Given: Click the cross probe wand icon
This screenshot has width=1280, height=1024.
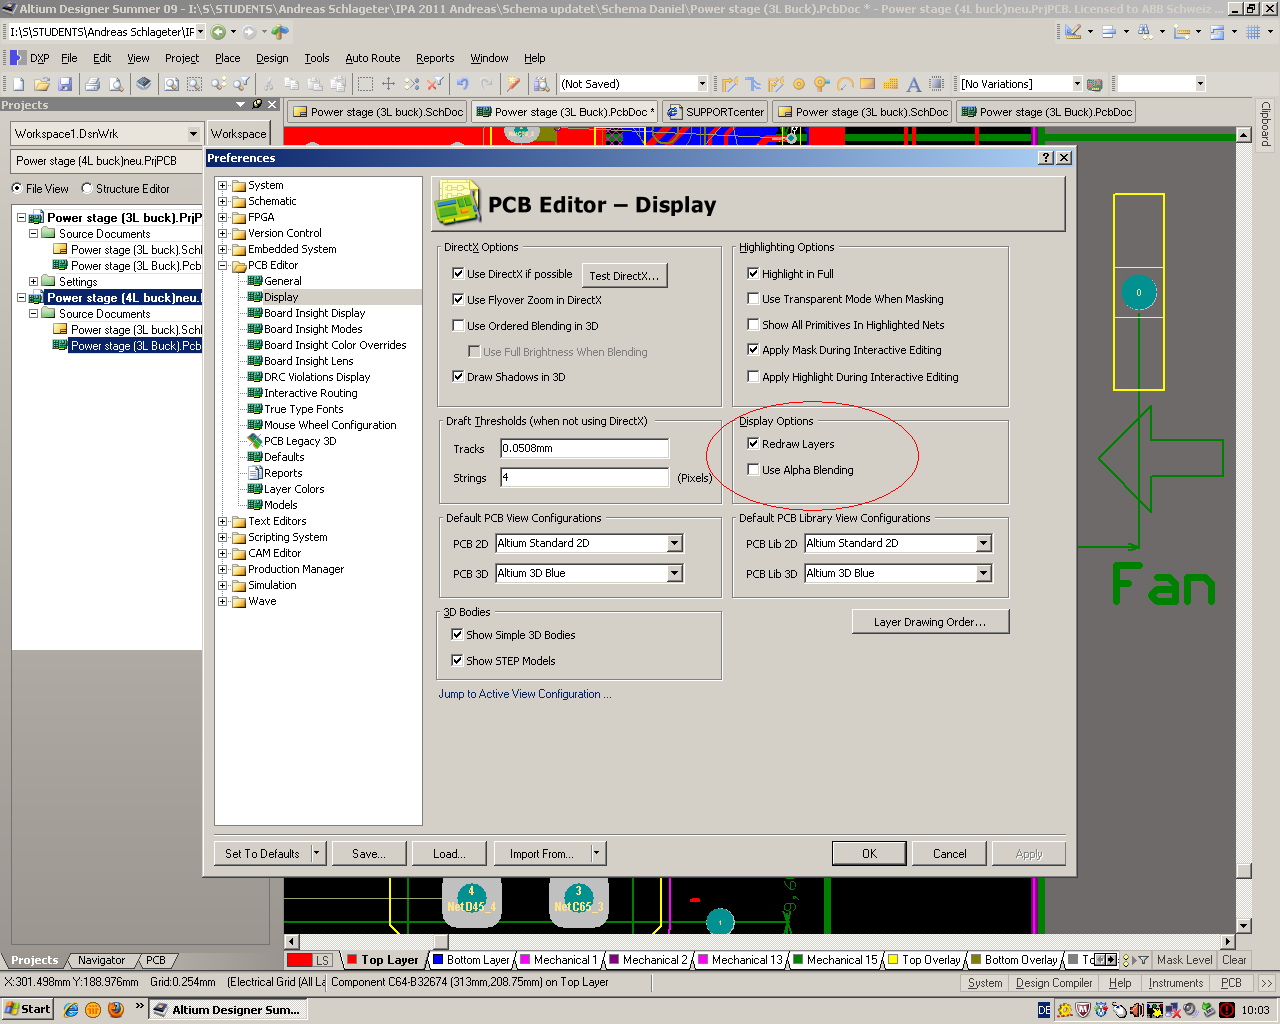Looking at the screenshot, I should tap(513, 84).
